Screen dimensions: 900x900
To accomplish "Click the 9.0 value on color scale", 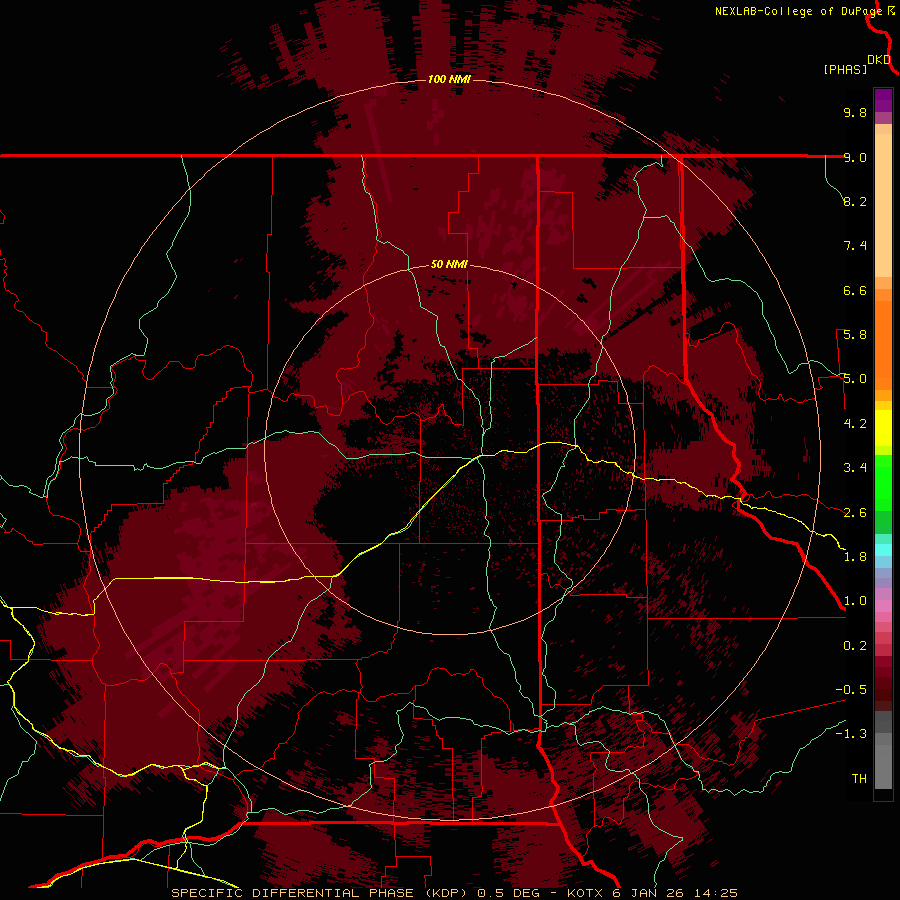I will click(x=855, y=157).
